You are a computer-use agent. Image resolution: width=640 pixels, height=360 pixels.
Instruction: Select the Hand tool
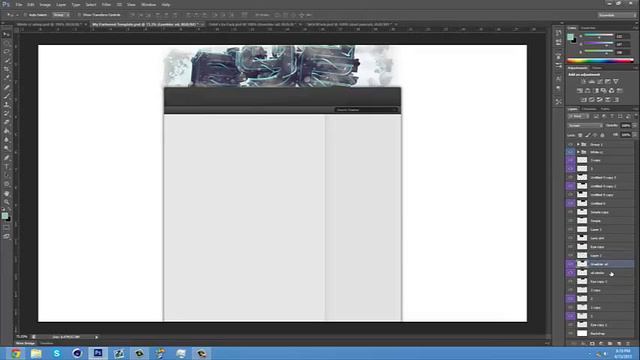point(7,193)
